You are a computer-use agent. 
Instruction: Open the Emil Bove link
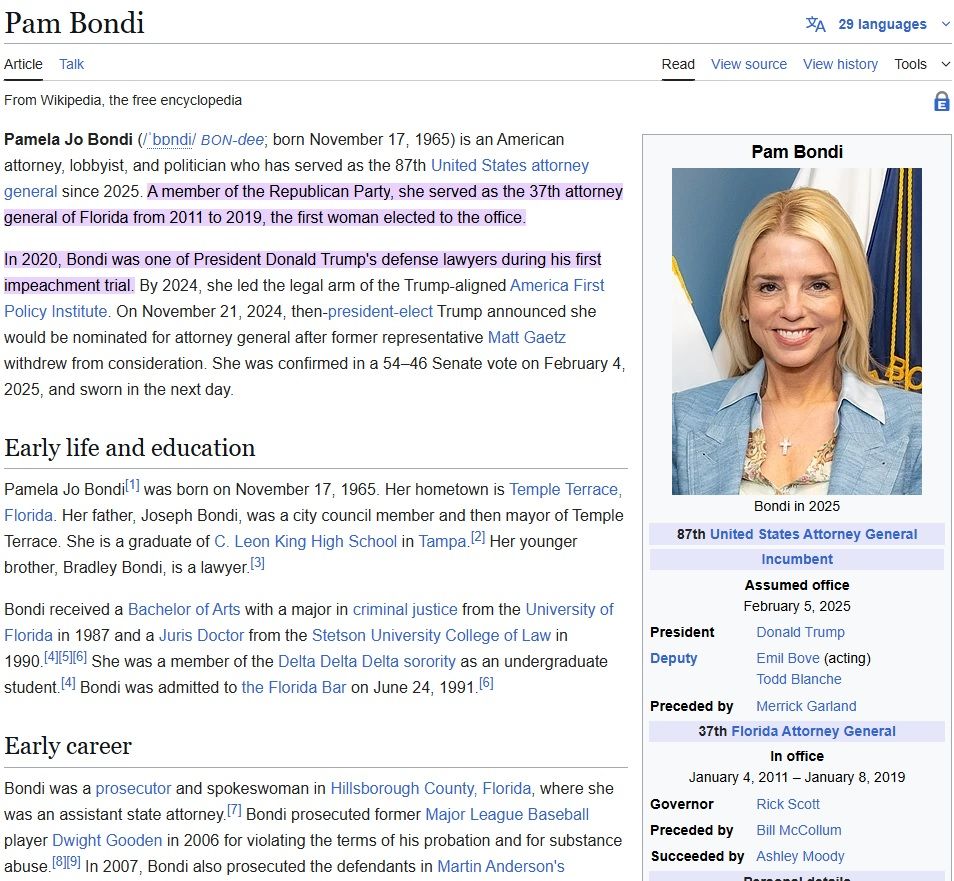pyautogui.click(x=787, y=658)
